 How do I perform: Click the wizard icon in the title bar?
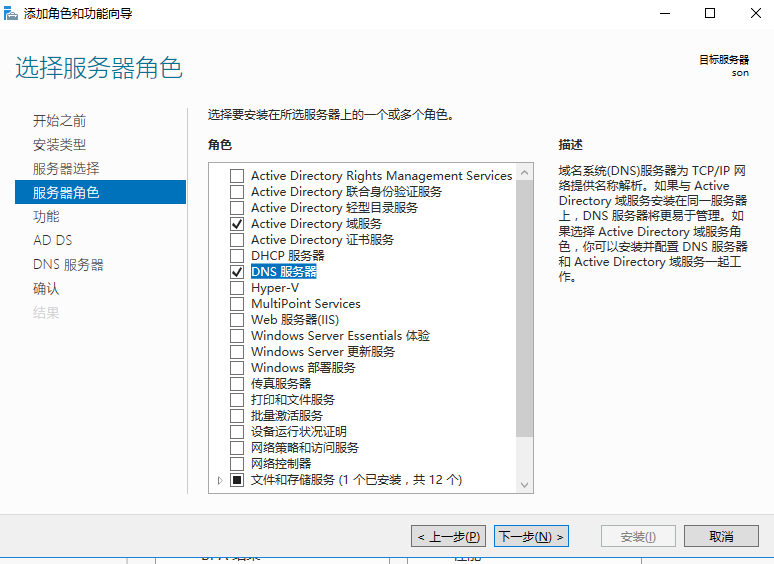click(10, 13)
